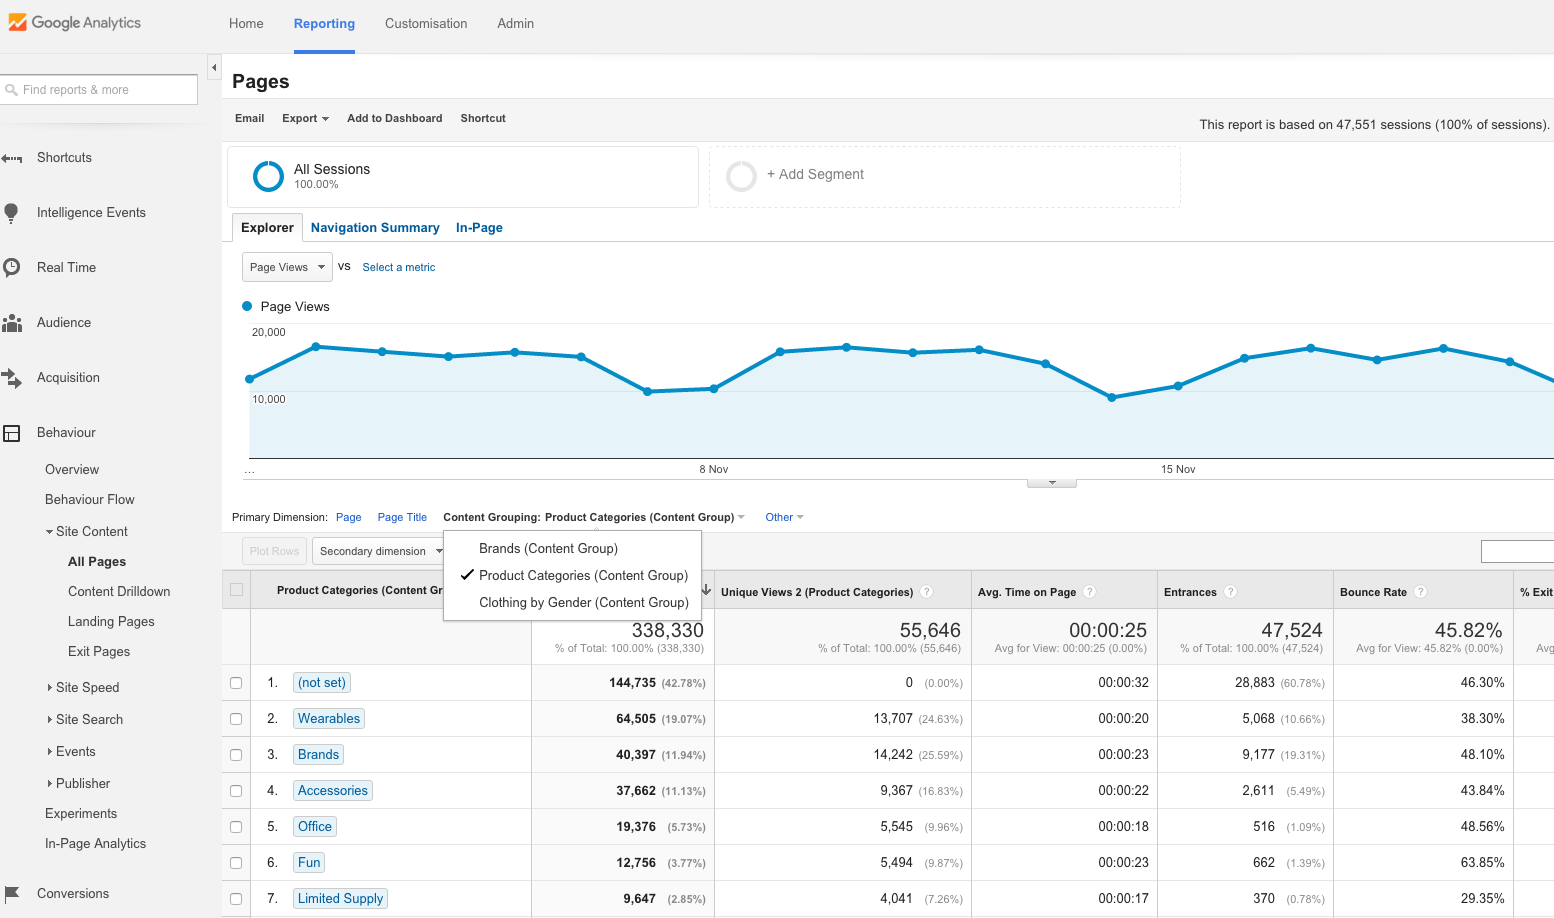Open Landing Pages report

tap(111, 622)
